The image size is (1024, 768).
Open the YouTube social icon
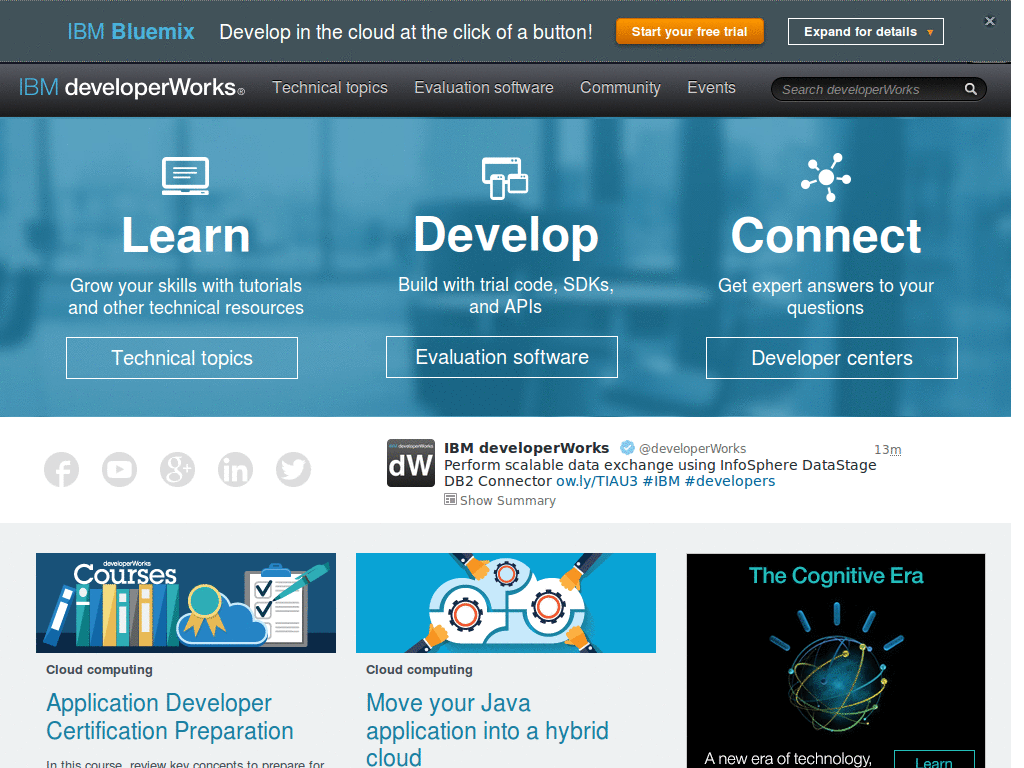point(120,470)
